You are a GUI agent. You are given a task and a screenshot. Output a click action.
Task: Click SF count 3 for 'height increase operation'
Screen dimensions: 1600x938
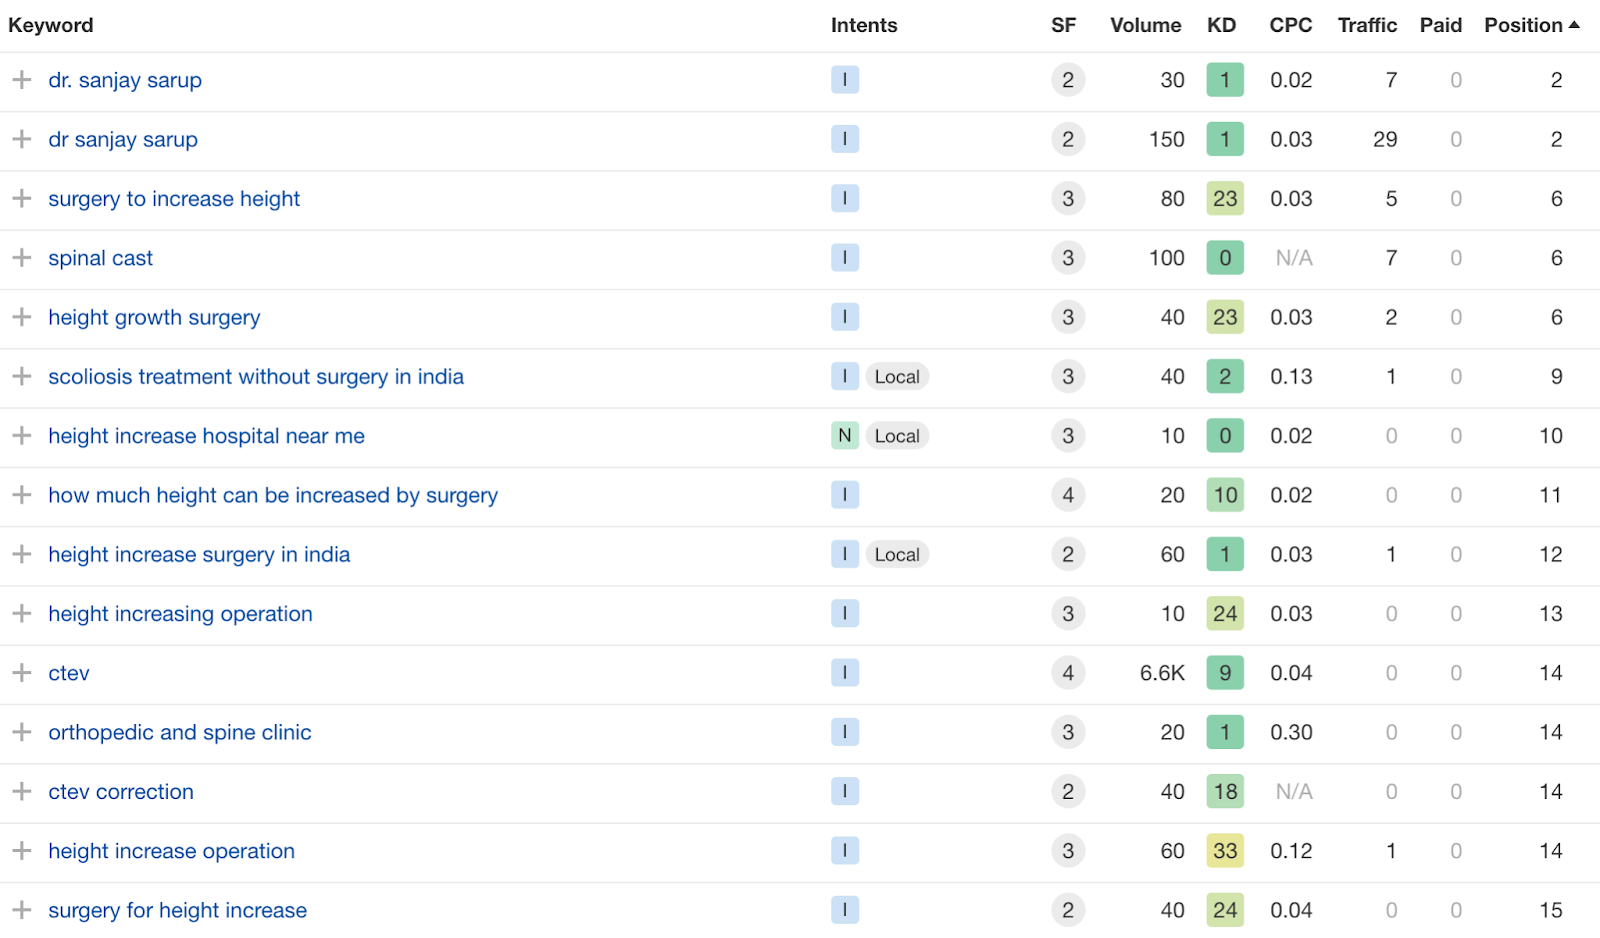point(1068,851)
